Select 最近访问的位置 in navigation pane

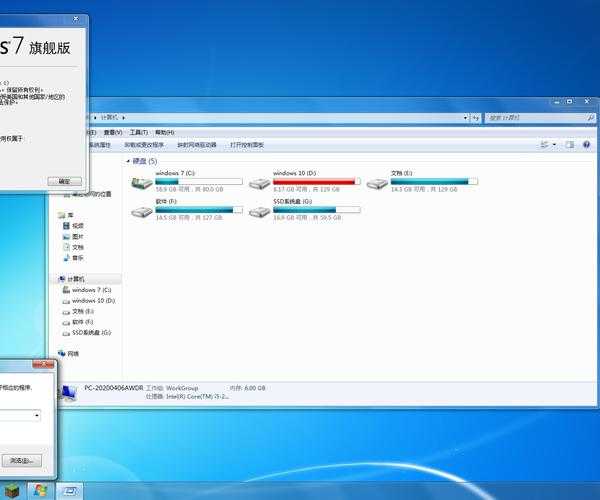92,194
